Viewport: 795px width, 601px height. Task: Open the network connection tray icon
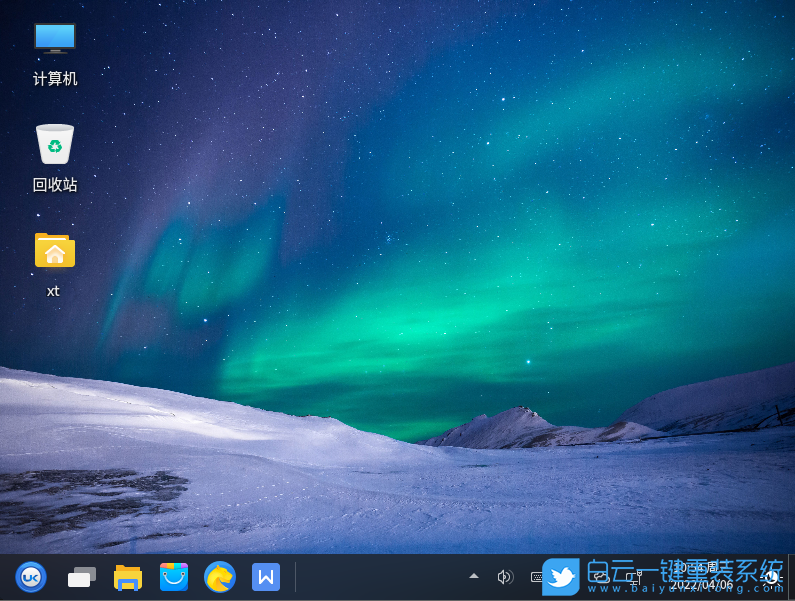click(632, 577)
